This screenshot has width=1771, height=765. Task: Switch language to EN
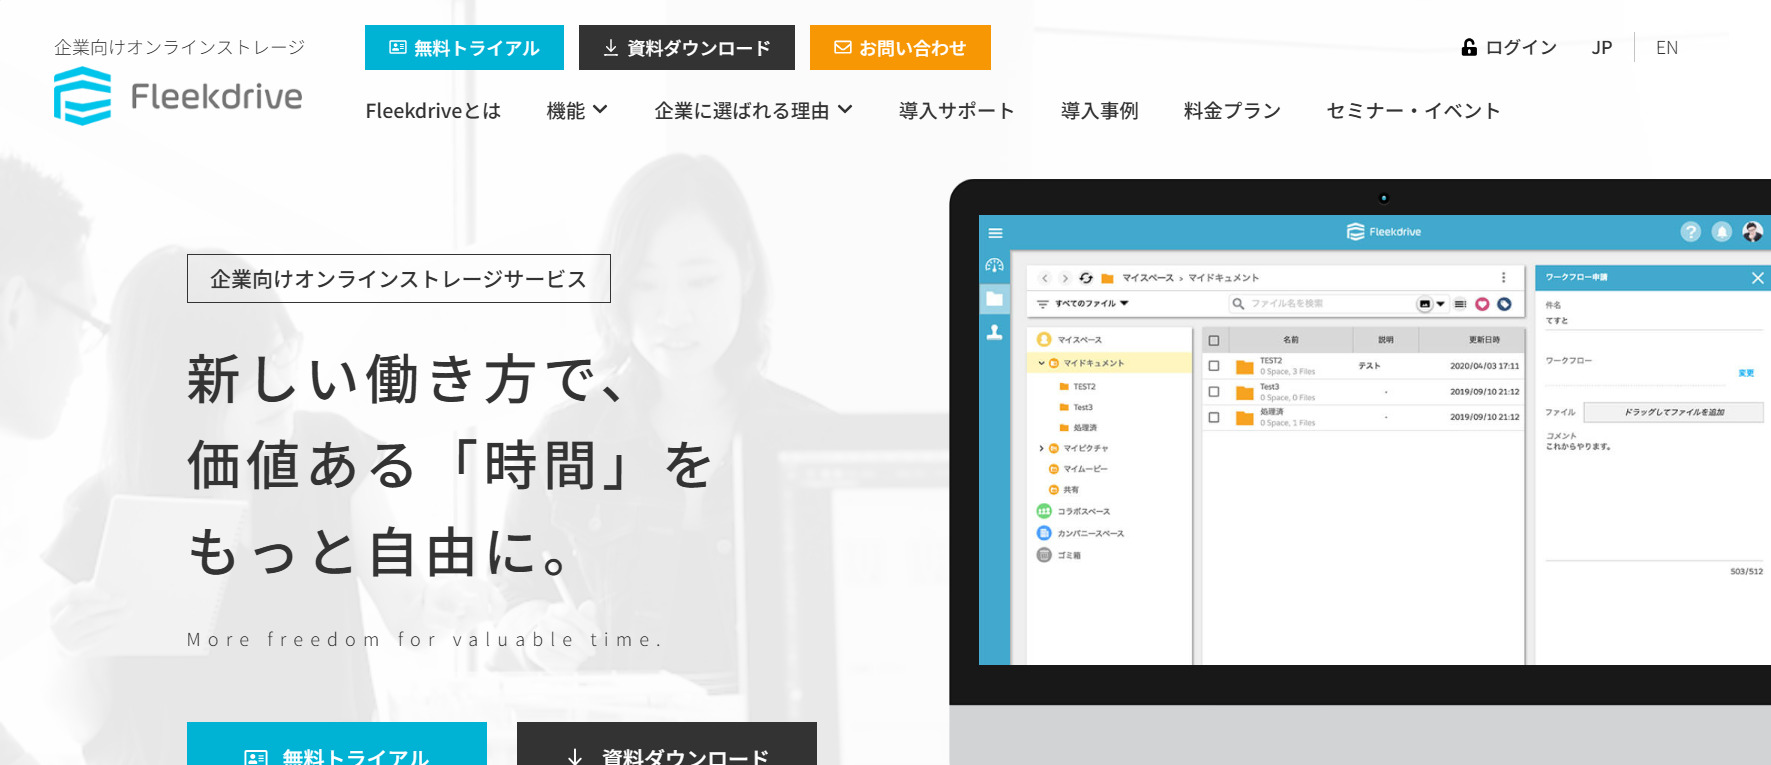point(1667,47)
